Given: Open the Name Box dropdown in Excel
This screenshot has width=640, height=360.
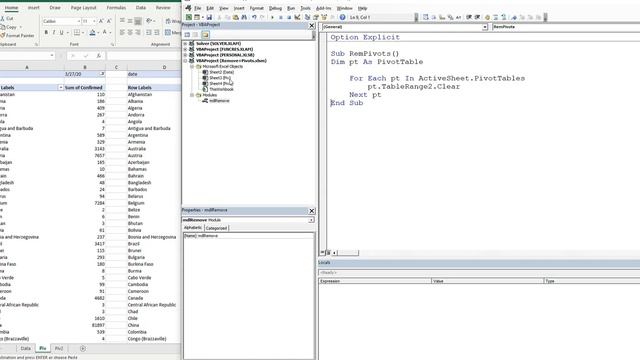Looking at the screenshot, I should click(x=52, y=56).
